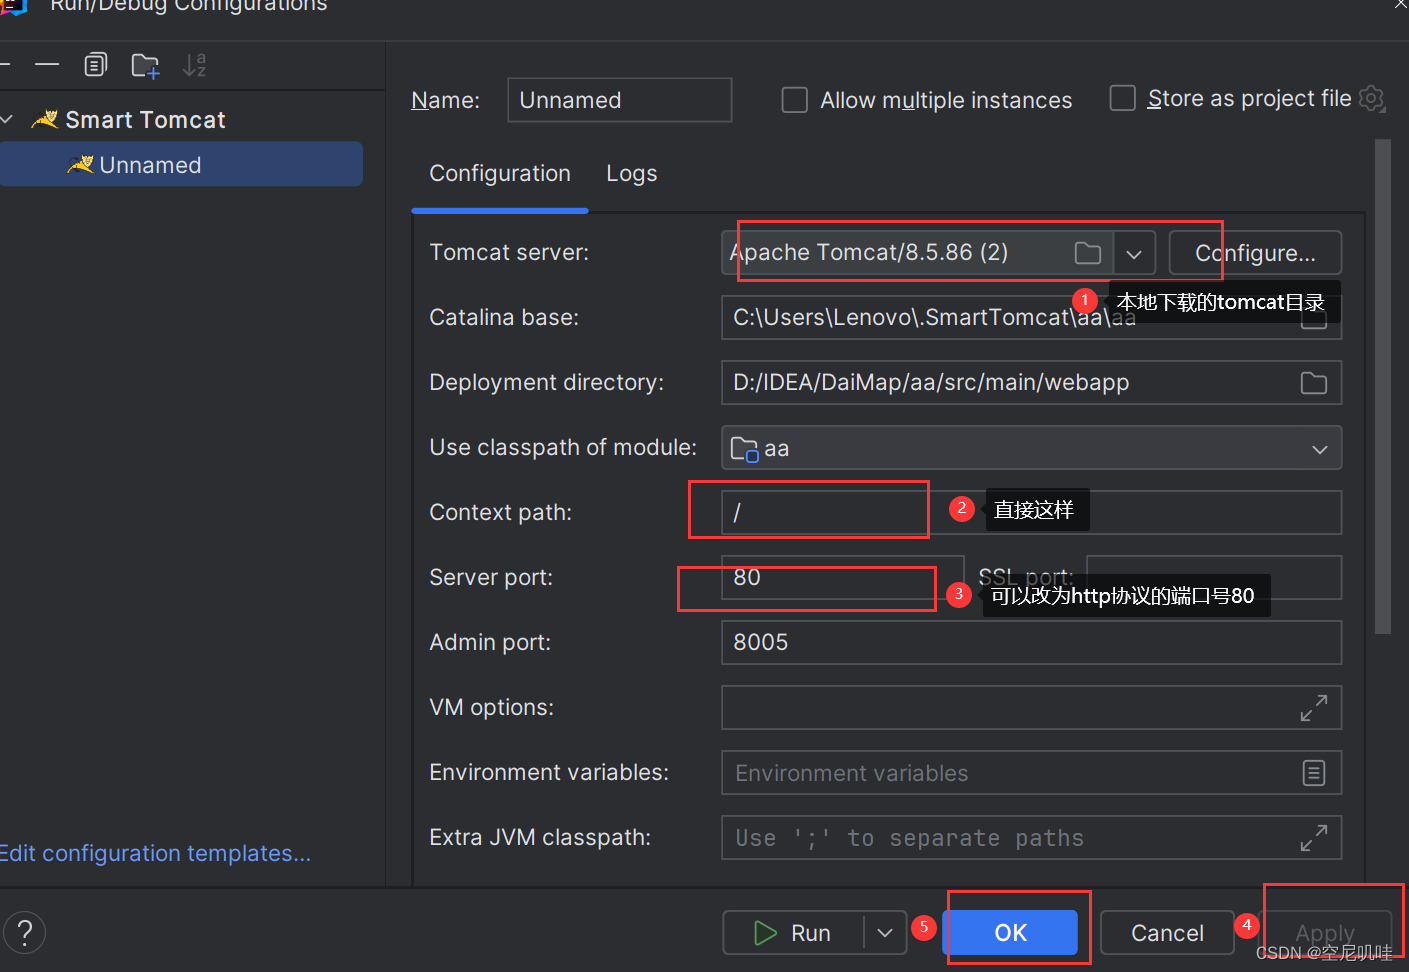Expand the Run button dropdown arrow

883,932
